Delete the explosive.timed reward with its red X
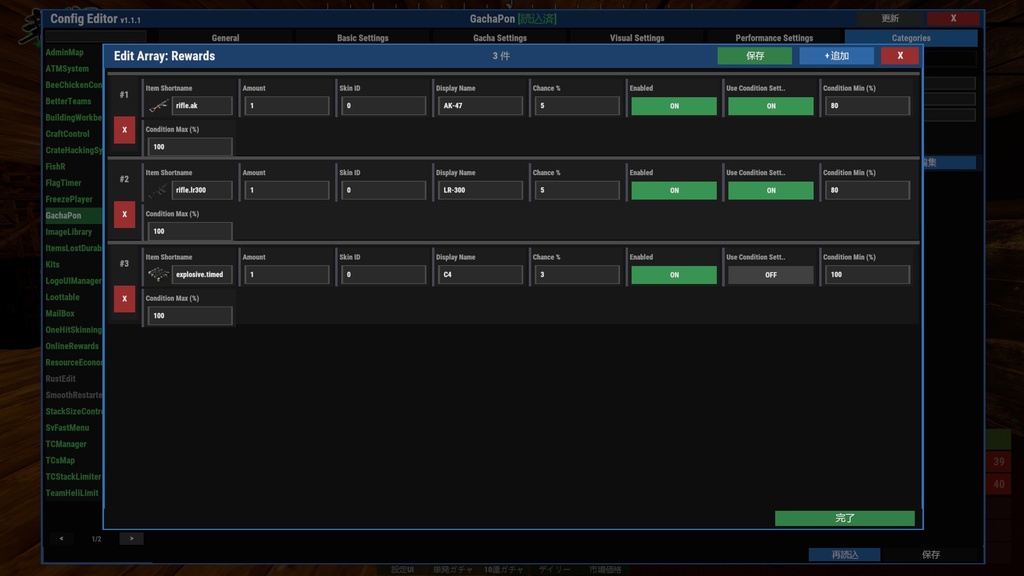Screen dimensions: 1024x576 point(124,298)
